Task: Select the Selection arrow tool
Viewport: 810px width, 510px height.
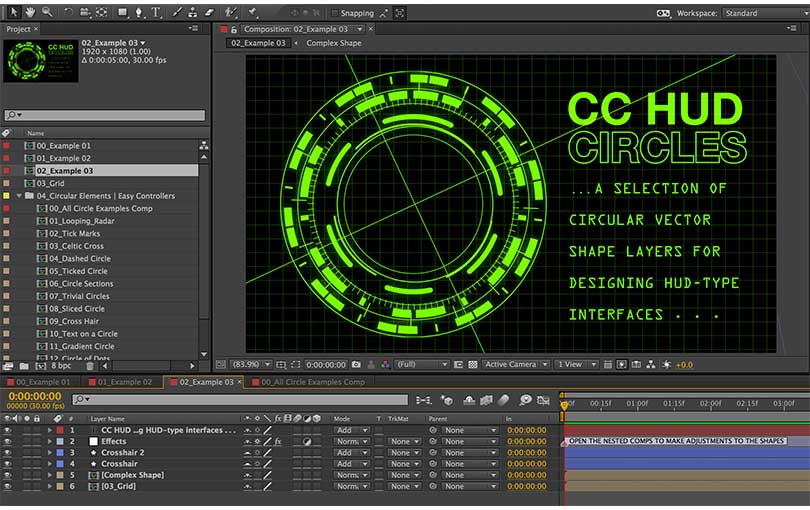Action: (x=14, y=12)
